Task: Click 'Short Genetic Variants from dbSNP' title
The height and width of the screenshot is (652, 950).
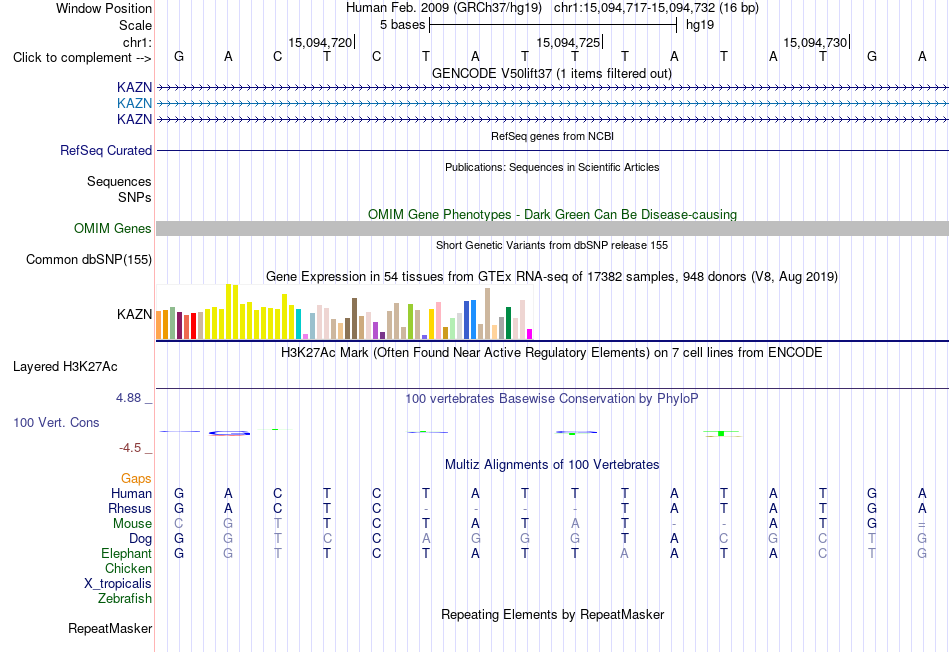Action: (x=552, y=245)
